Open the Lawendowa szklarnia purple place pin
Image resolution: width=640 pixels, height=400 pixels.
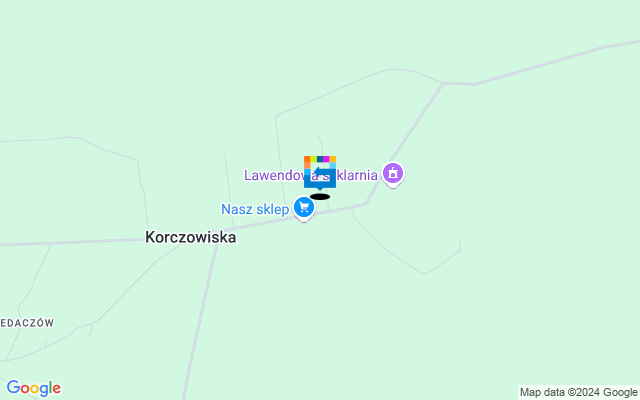coord(393,175)
